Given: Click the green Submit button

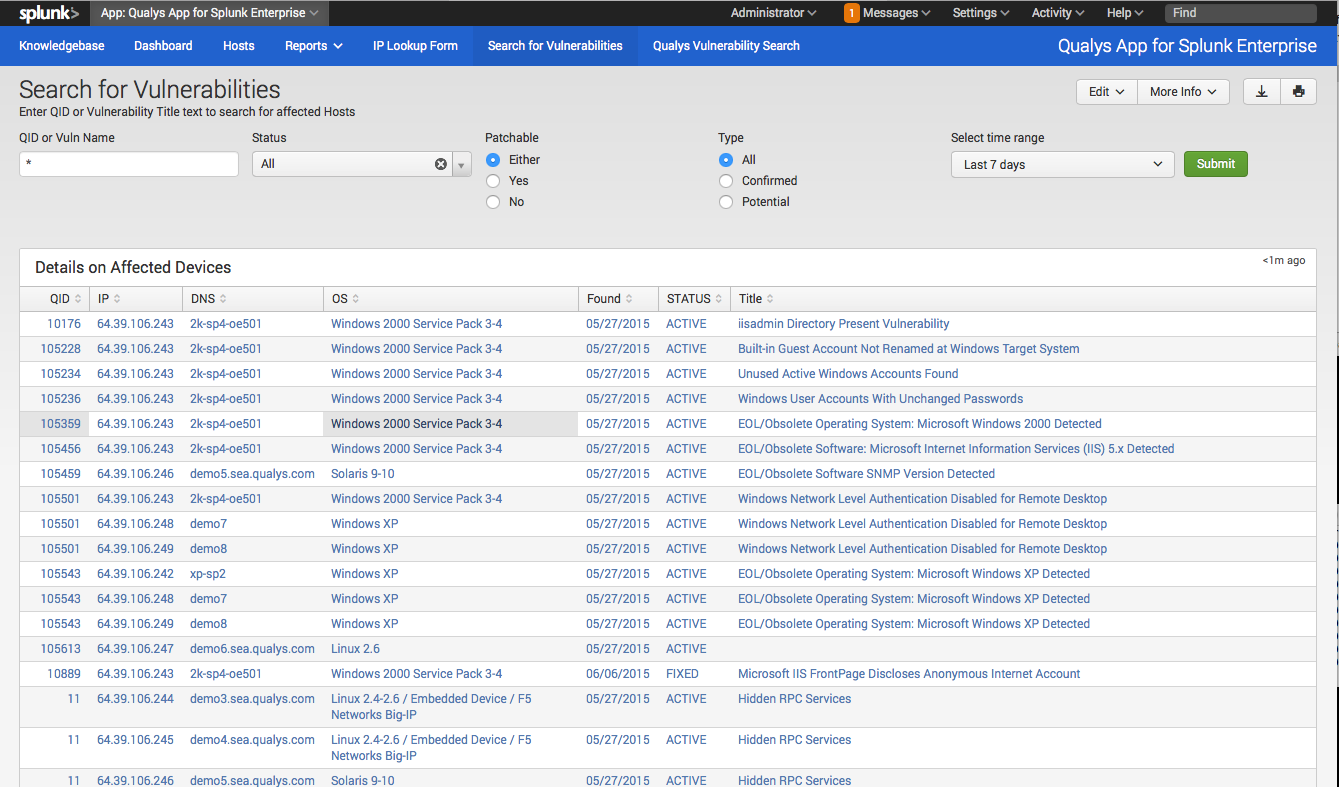Looking at the screenshot, I should click(x=1216, y=164).
